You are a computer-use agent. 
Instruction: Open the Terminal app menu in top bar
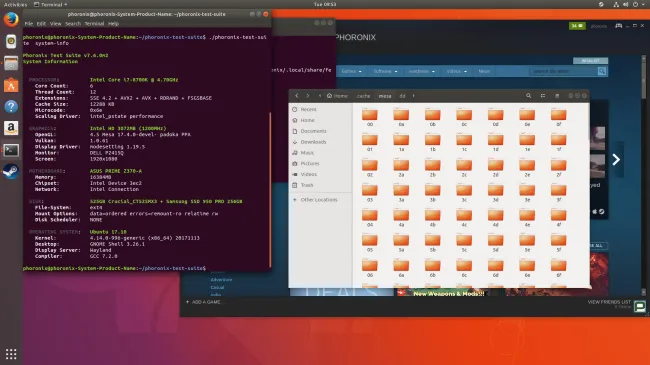50,4
